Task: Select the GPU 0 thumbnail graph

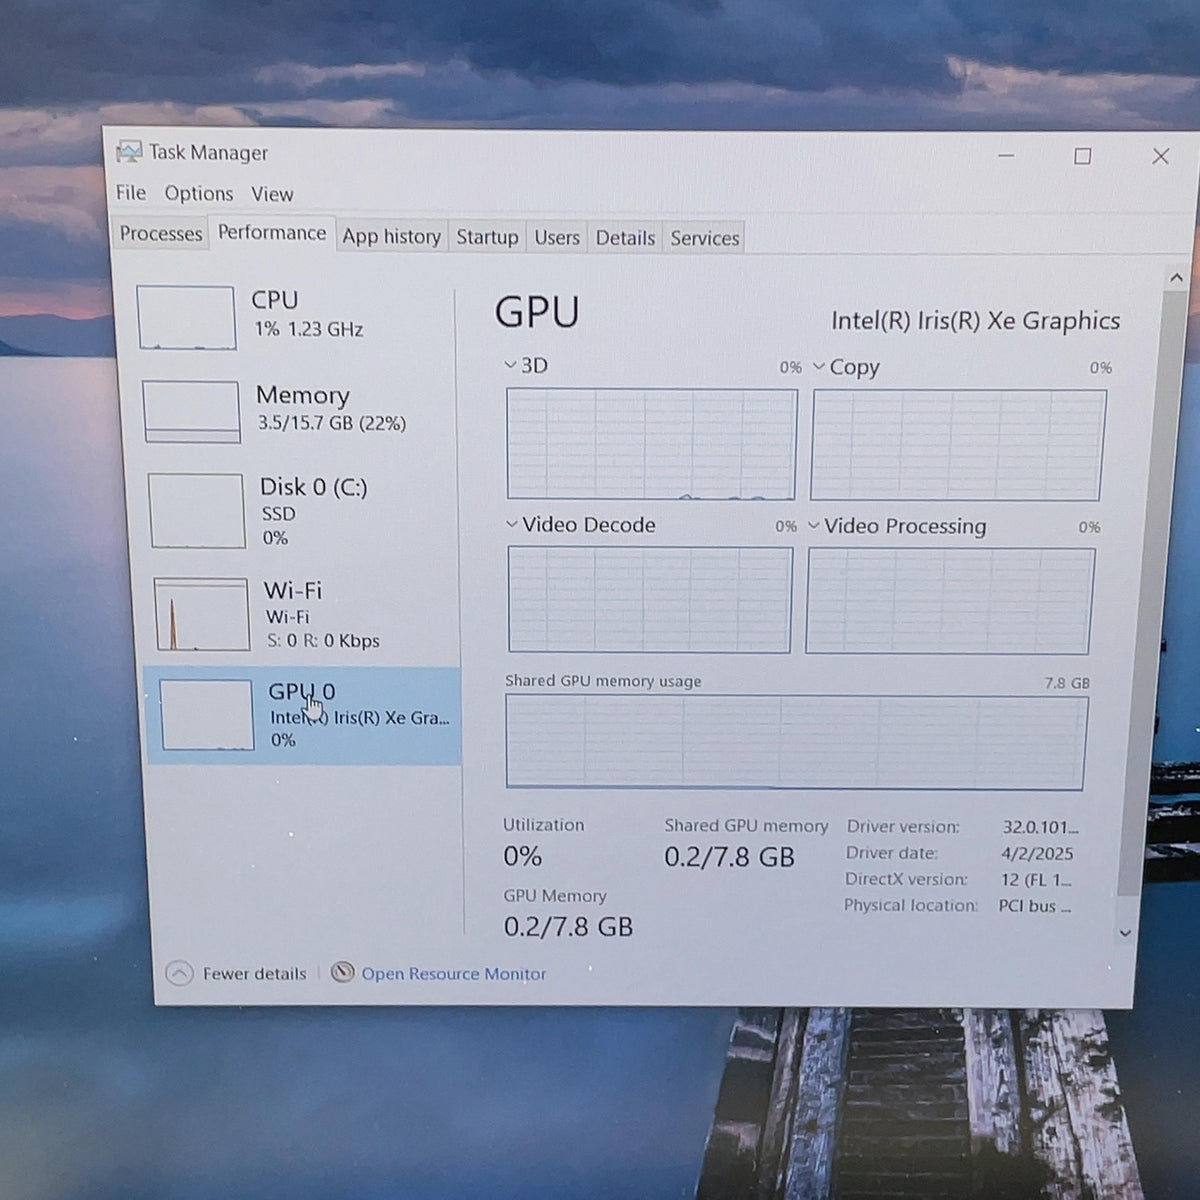Action: tap(207, 715)
